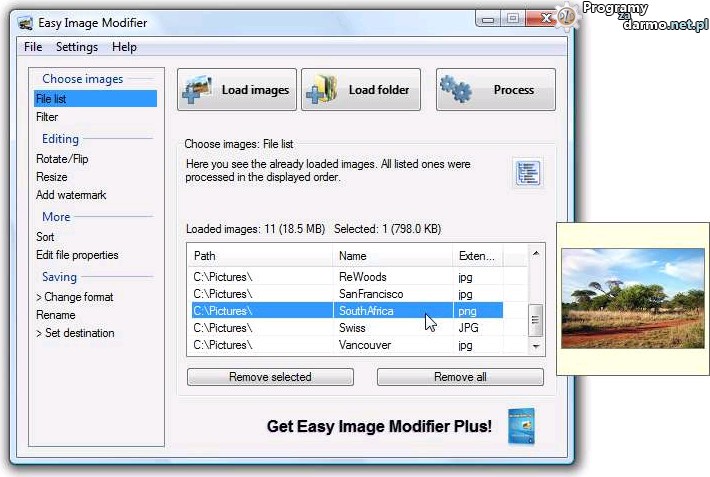Open the Settings menu
This screenshot has height=477, width=710.
click(77, 47)
